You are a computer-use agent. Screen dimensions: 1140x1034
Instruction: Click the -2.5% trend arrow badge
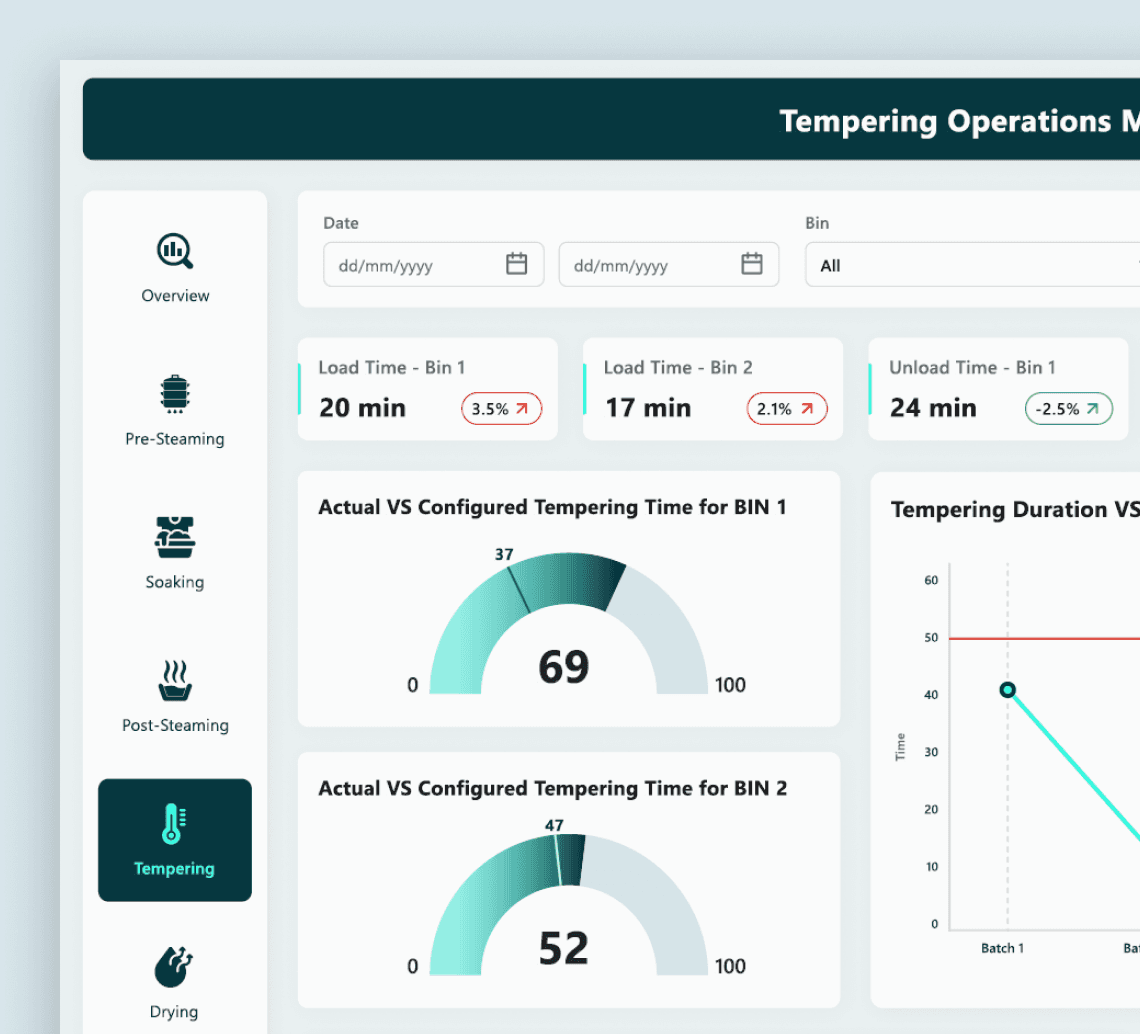(1069, 409)
